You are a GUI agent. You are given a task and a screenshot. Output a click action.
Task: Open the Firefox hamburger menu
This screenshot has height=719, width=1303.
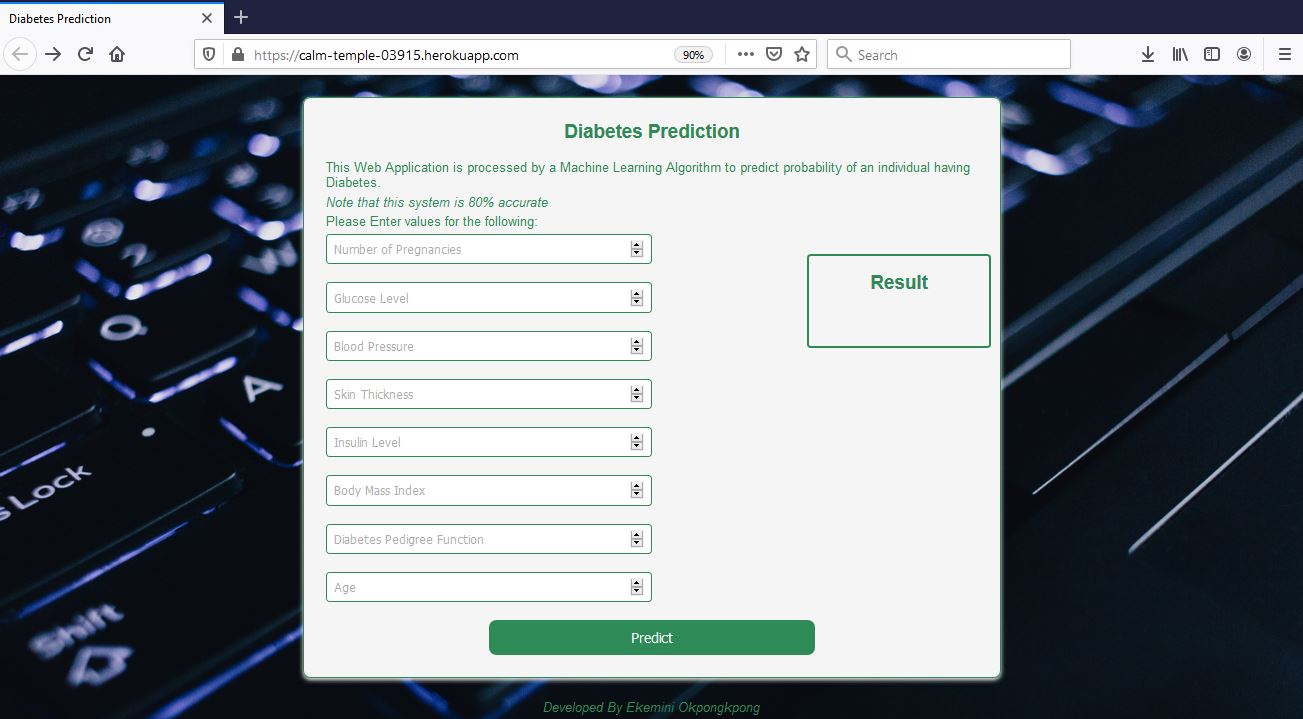[1285, 54]
